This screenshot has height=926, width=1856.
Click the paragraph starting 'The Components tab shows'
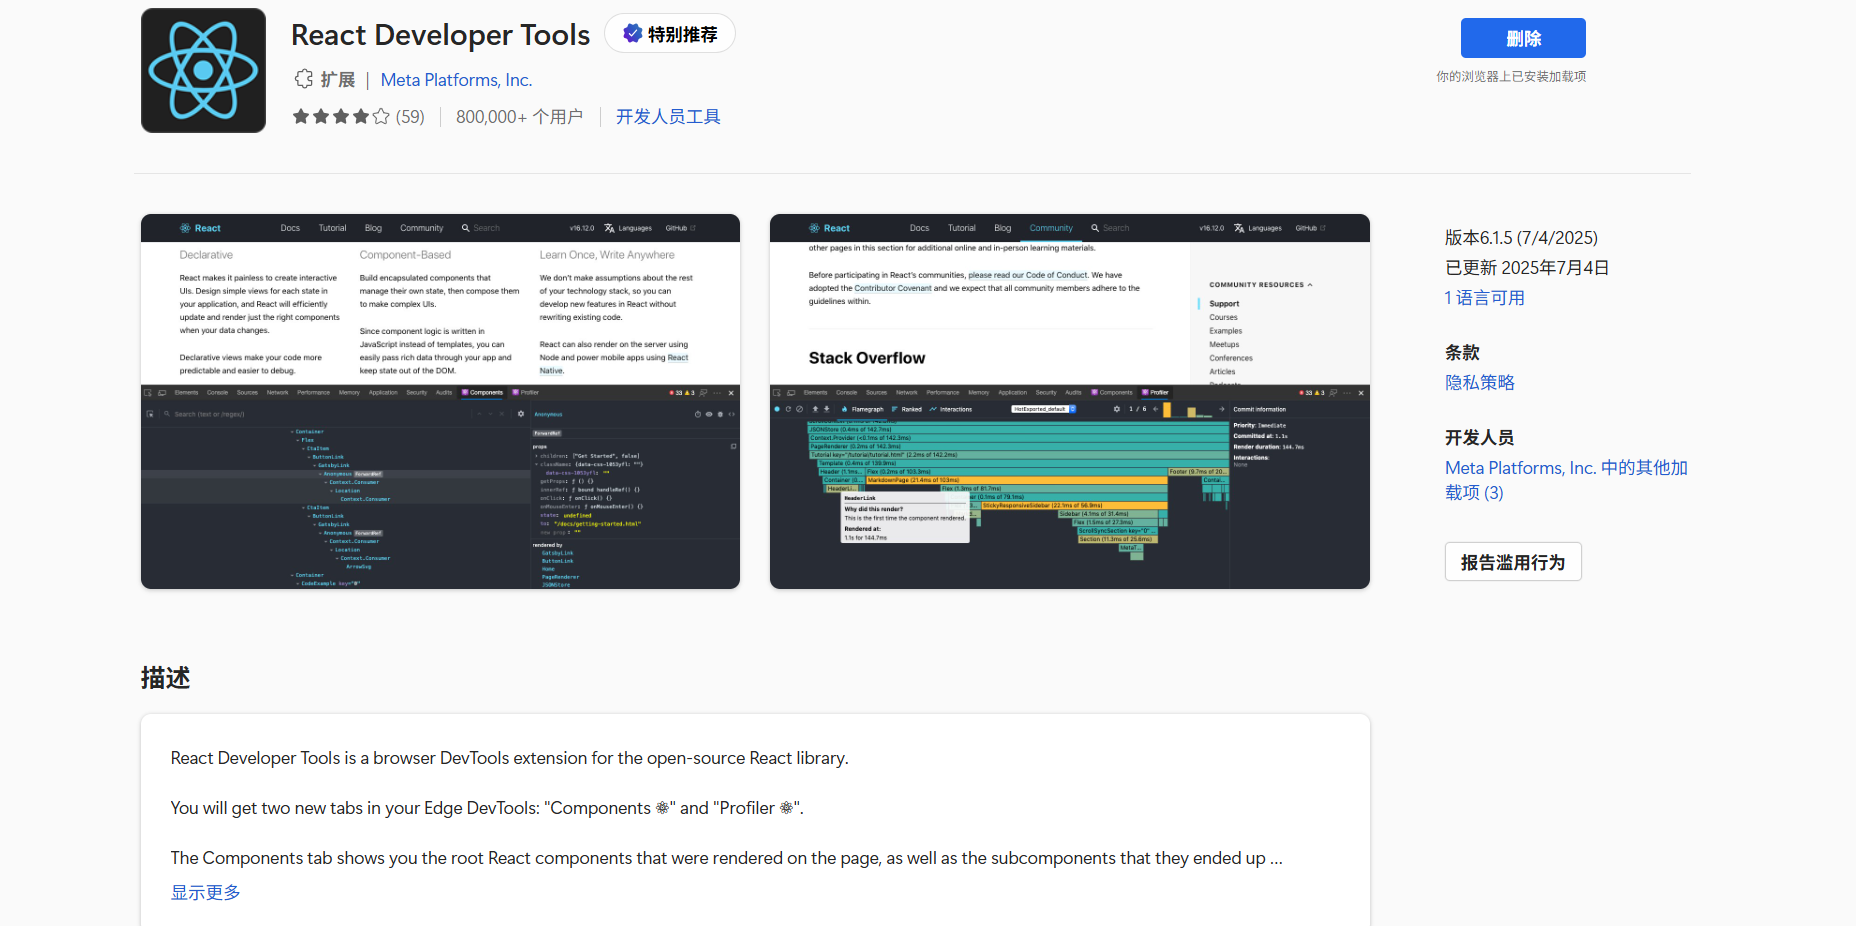pos(727,858)
